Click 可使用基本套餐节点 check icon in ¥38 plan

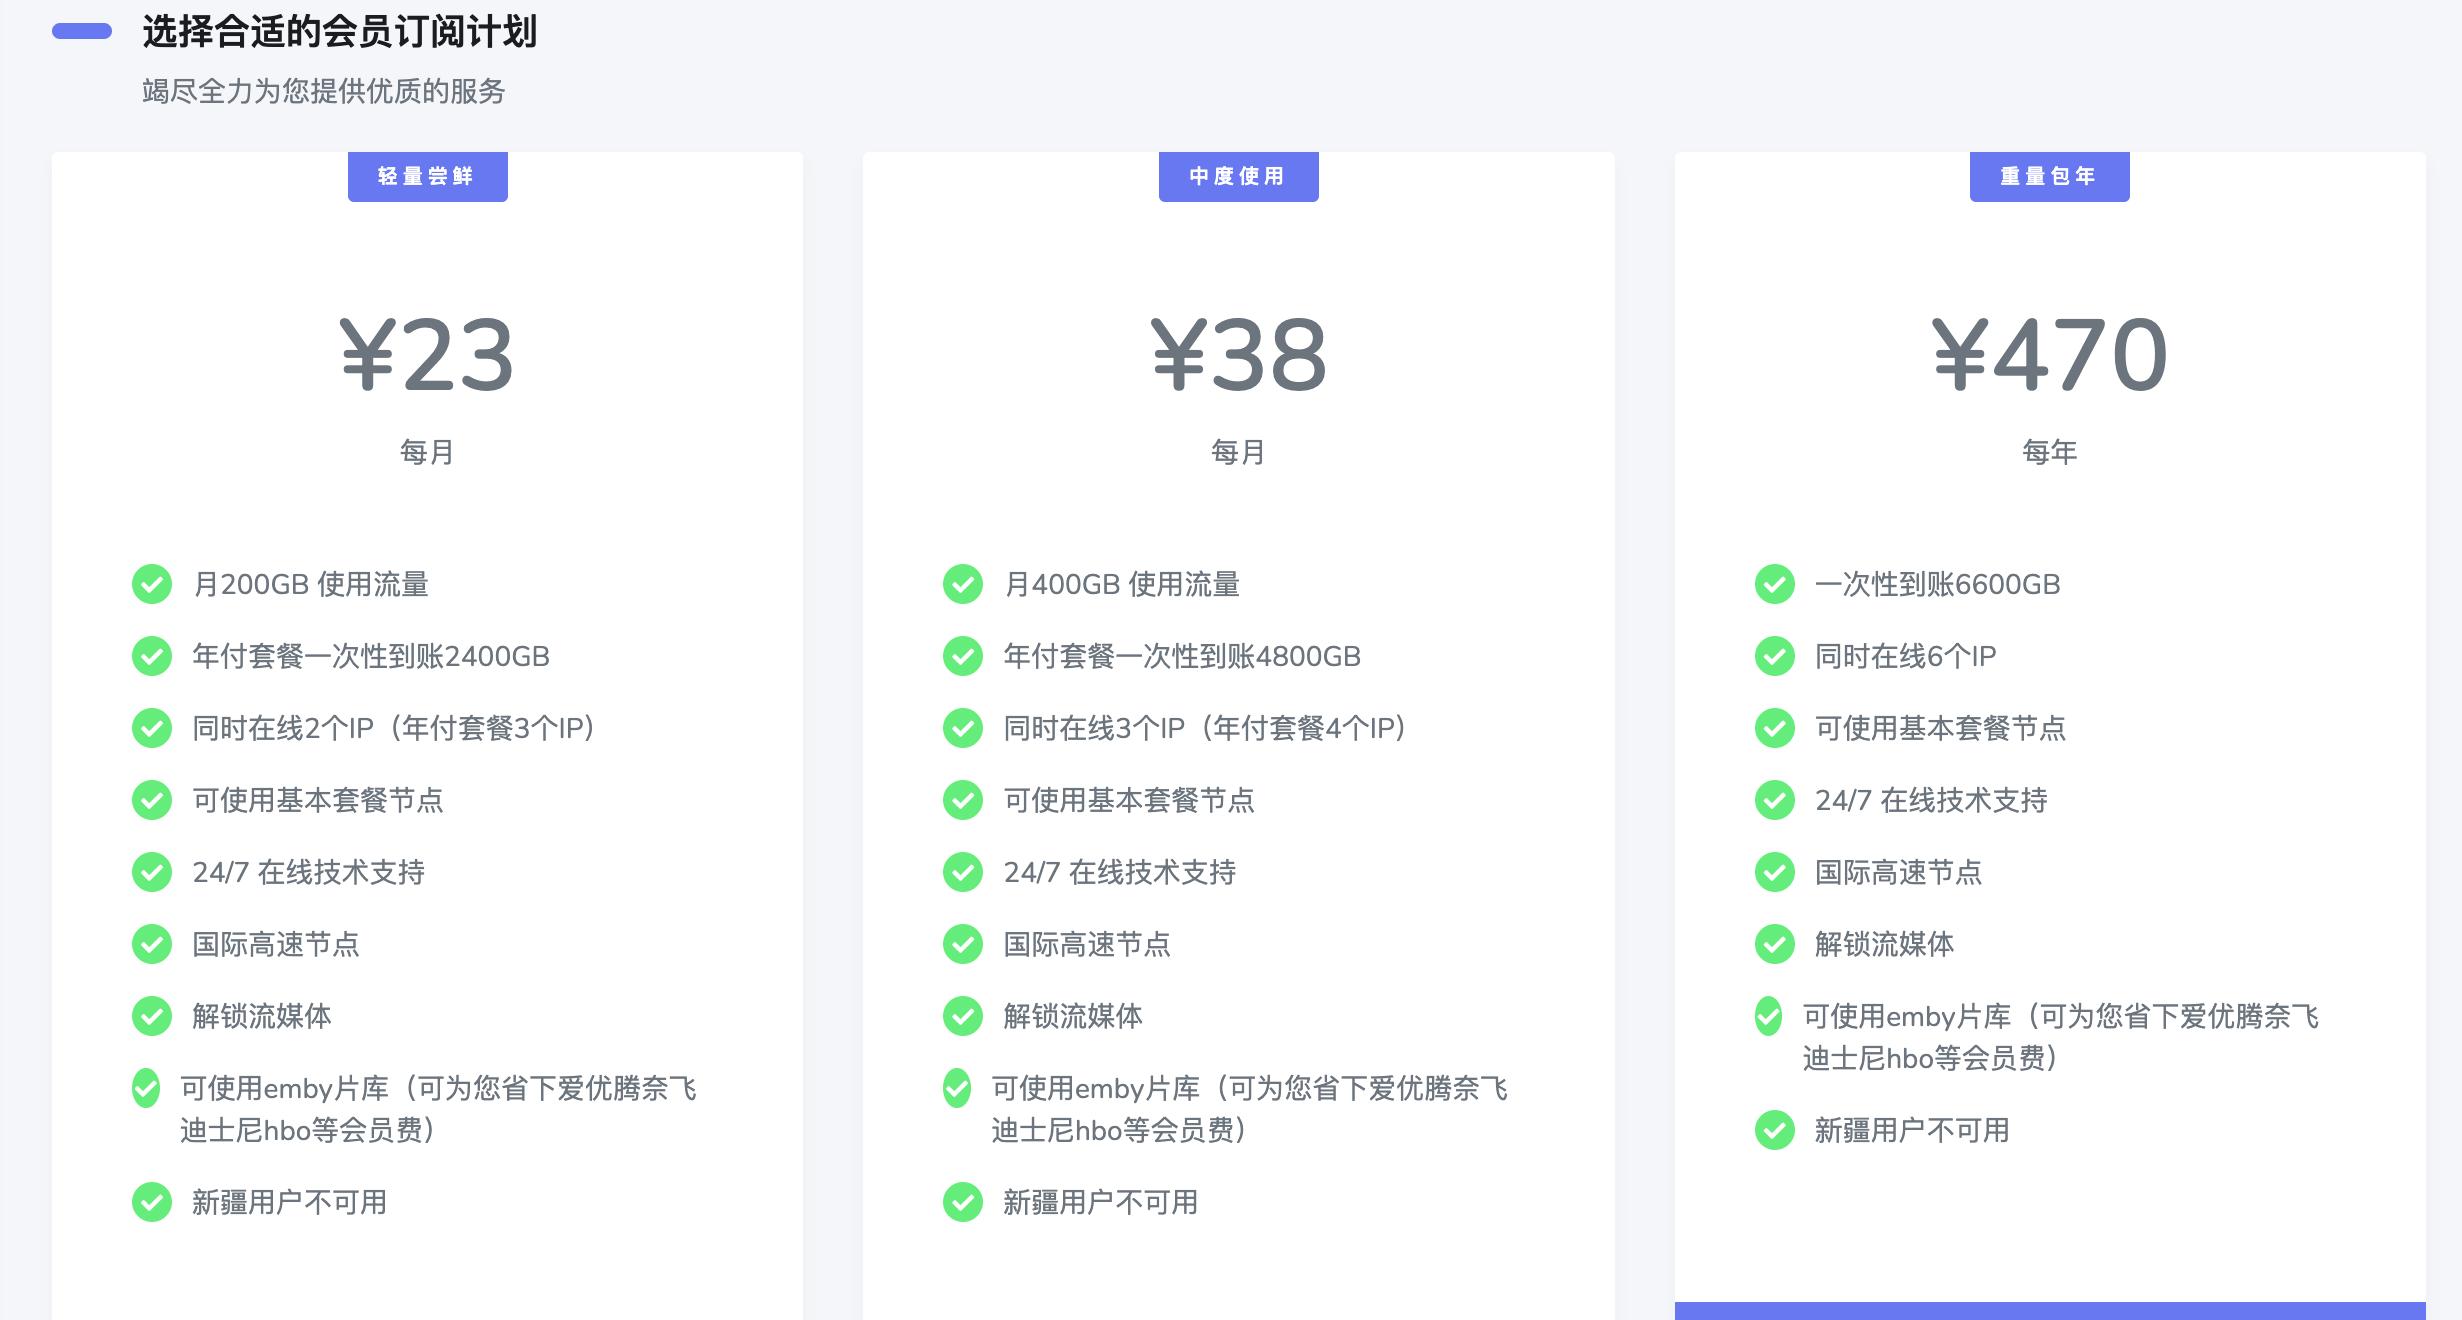click(963, 800)
